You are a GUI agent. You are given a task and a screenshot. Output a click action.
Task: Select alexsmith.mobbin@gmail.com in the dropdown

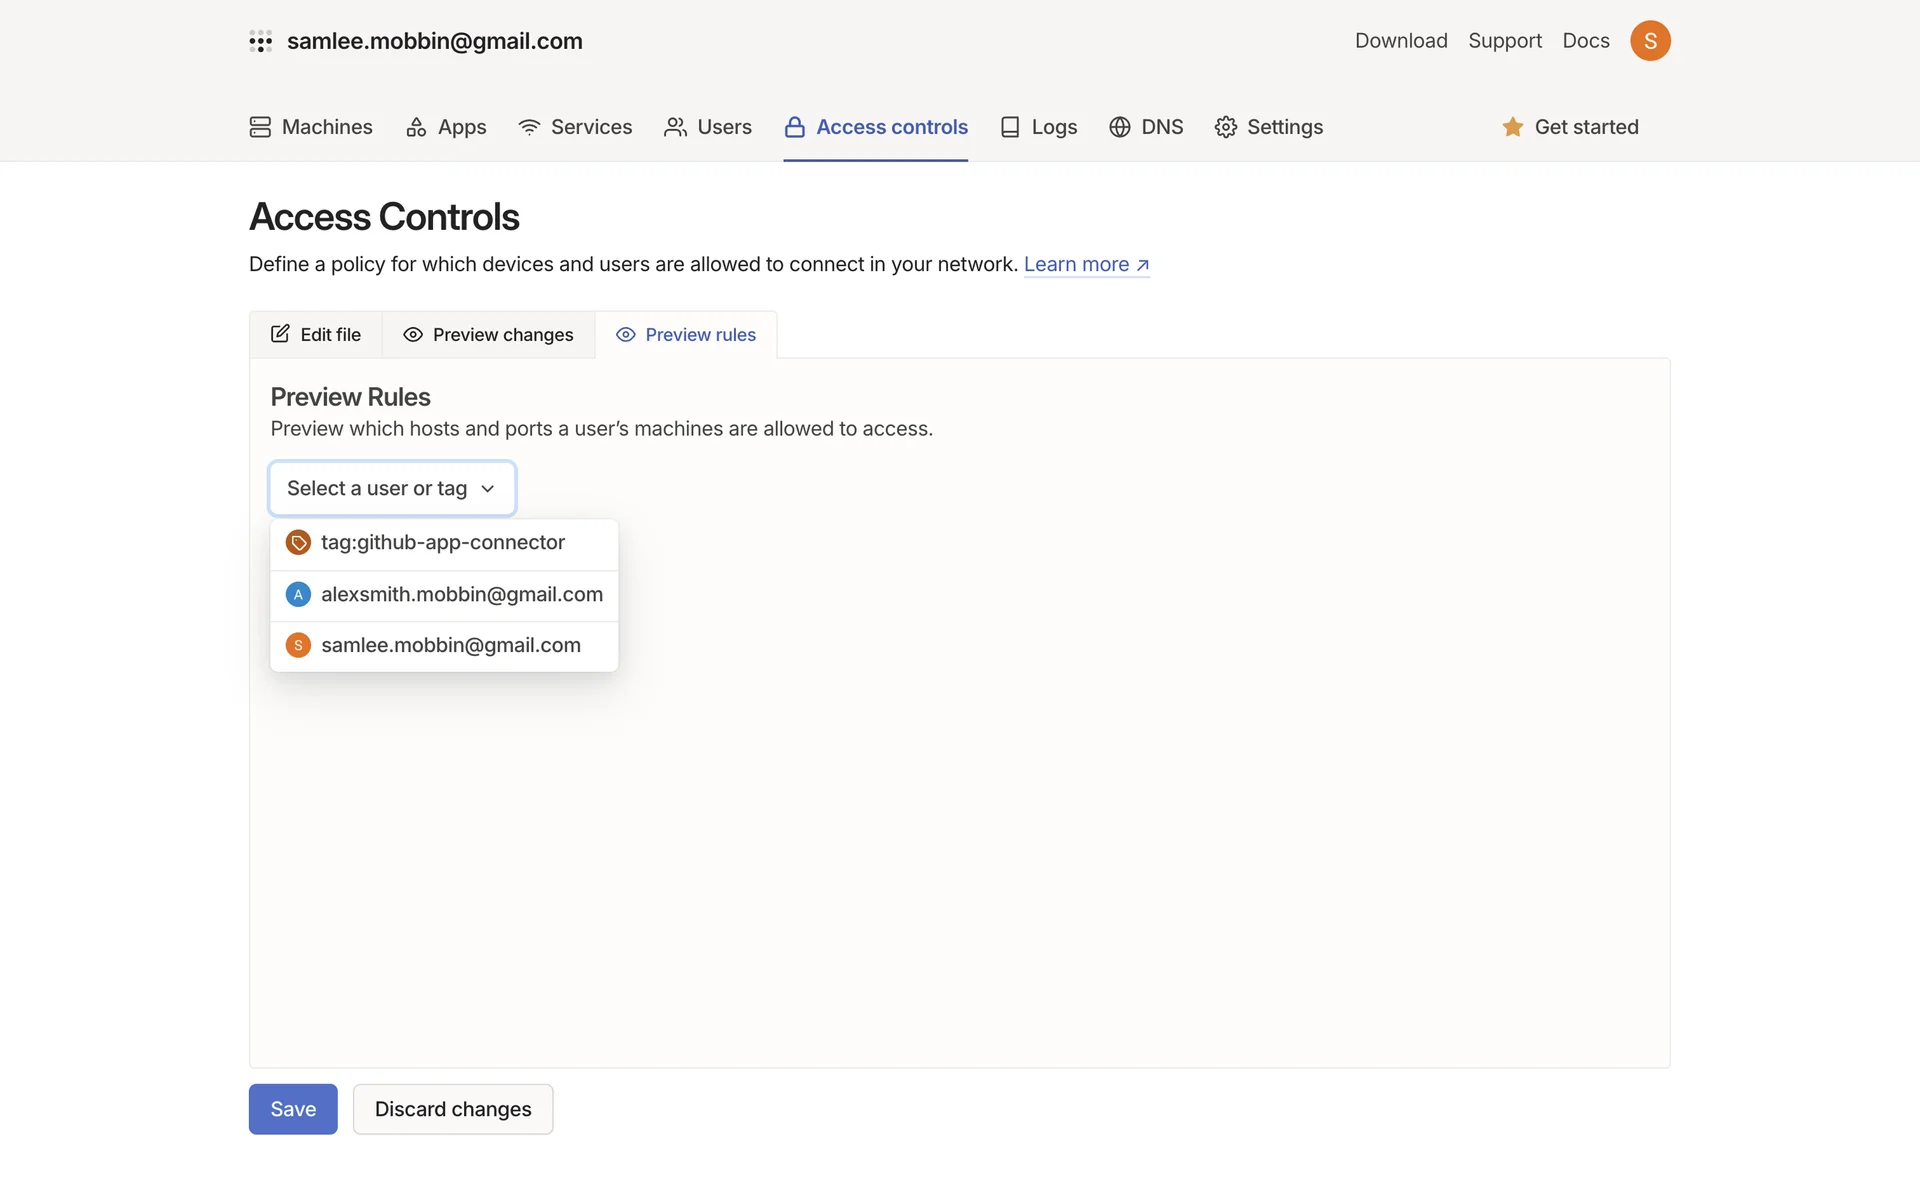461,594
